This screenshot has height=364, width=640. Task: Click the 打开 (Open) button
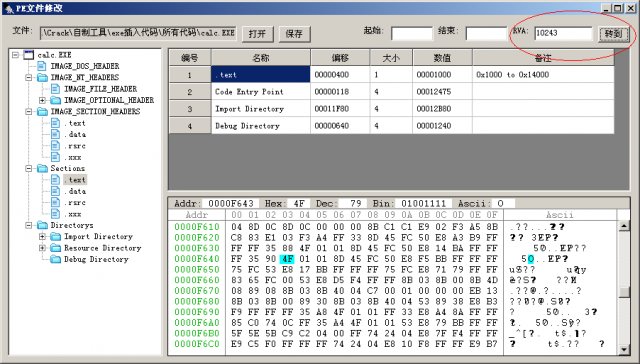click(258, 34)
